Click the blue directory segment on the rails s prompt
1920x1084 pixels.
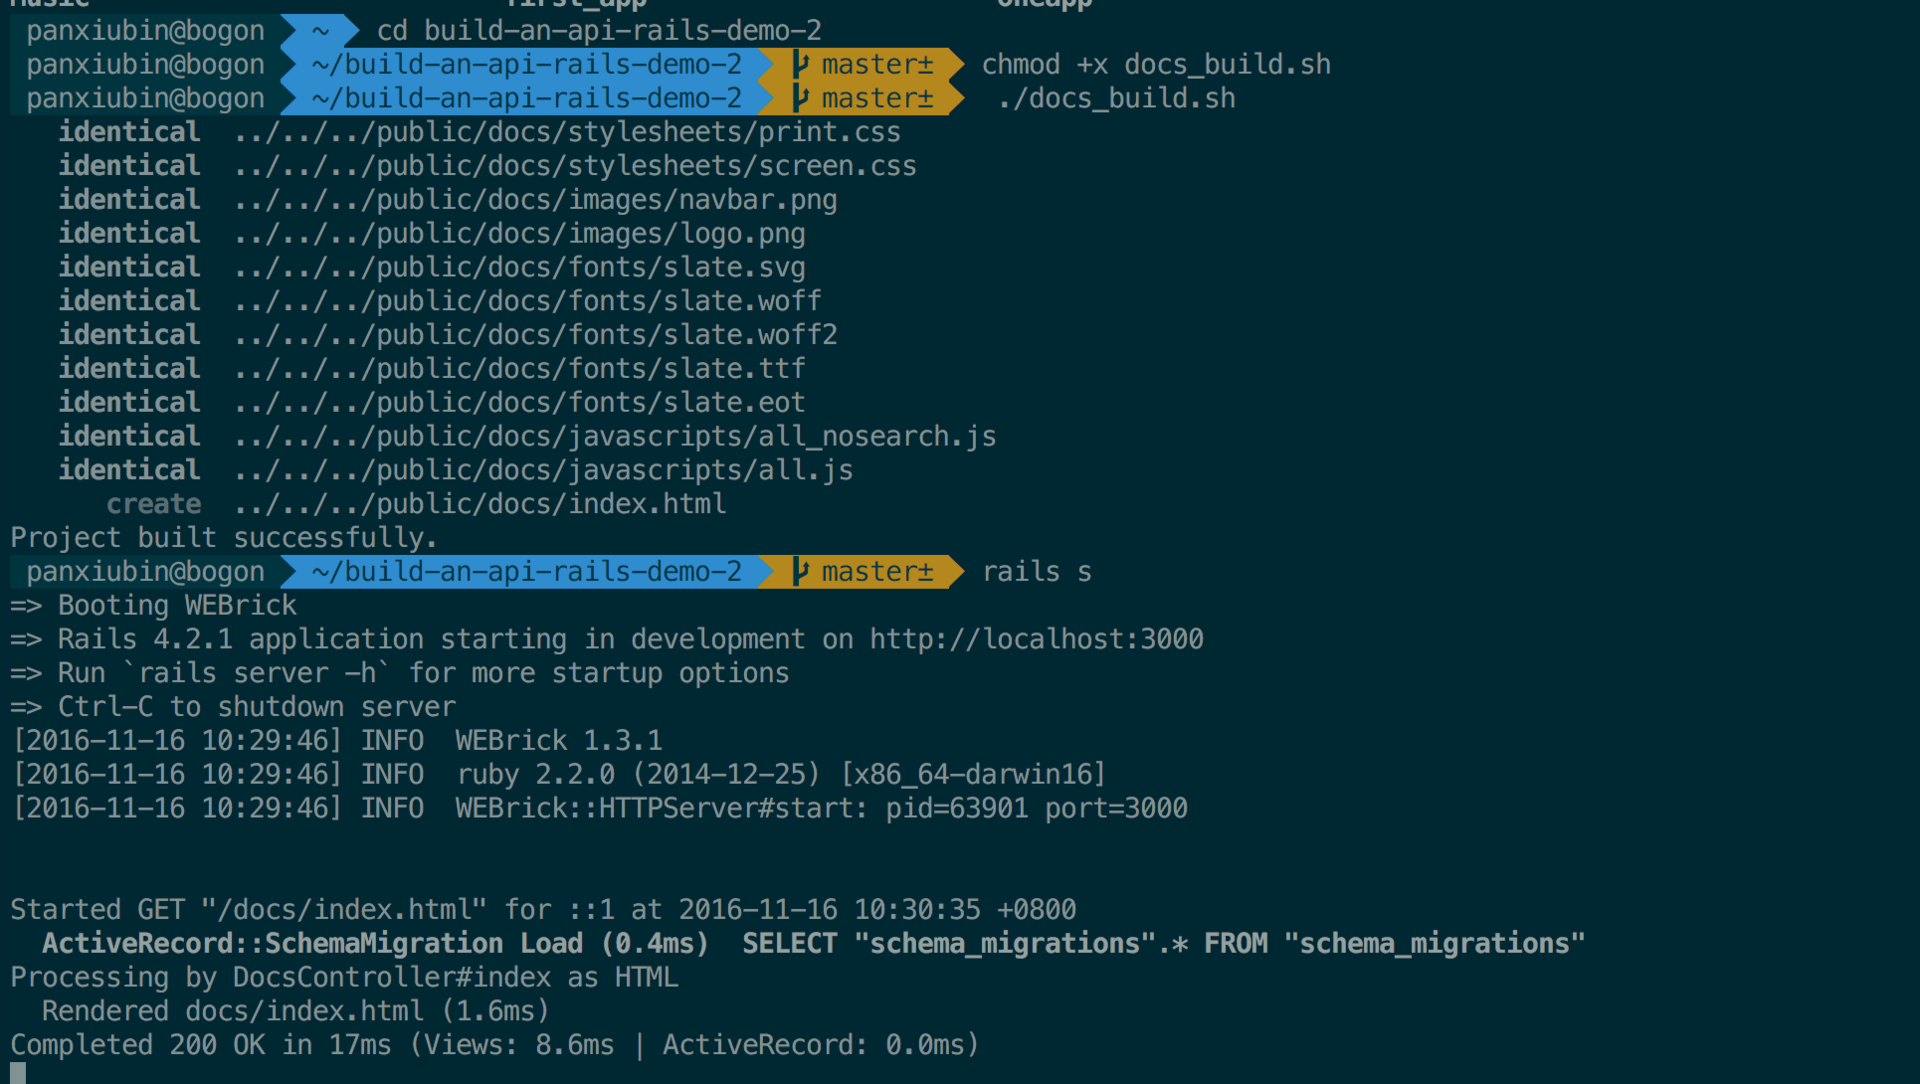click(x=527, y=572)
